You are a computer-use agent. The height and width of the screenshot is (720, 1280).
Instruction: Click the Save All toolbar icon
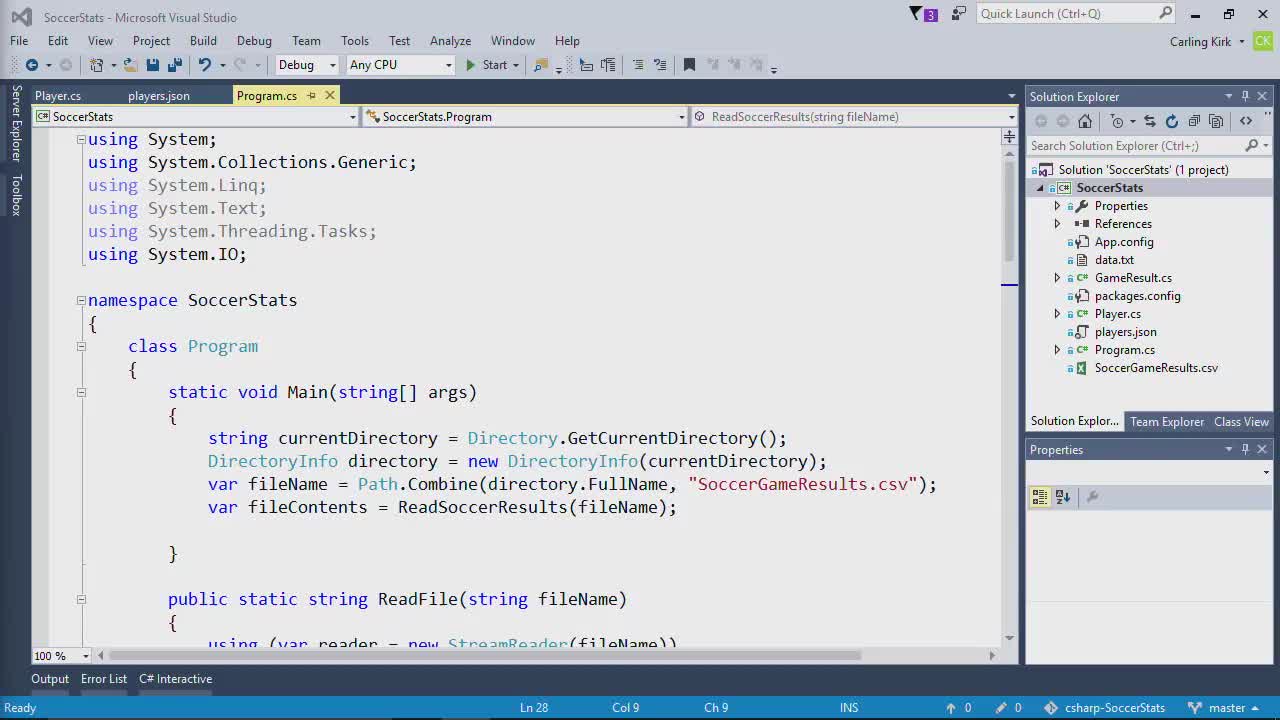click(x=174, y=64)
